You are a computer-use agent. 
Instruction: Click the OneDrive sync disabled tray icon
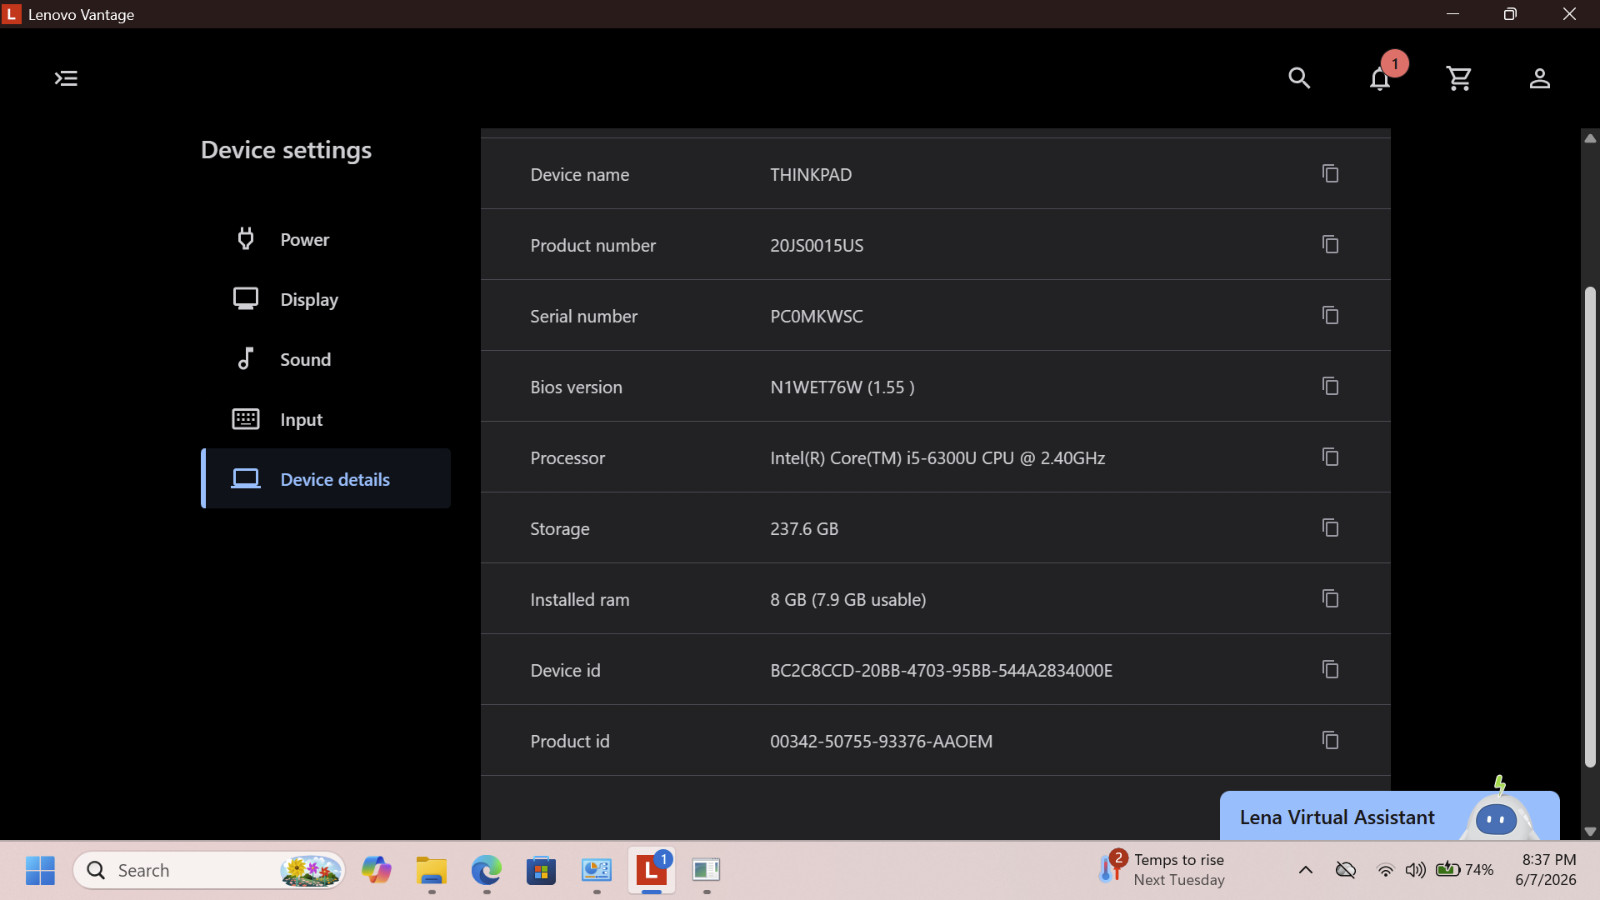(x=1346, y=870)
